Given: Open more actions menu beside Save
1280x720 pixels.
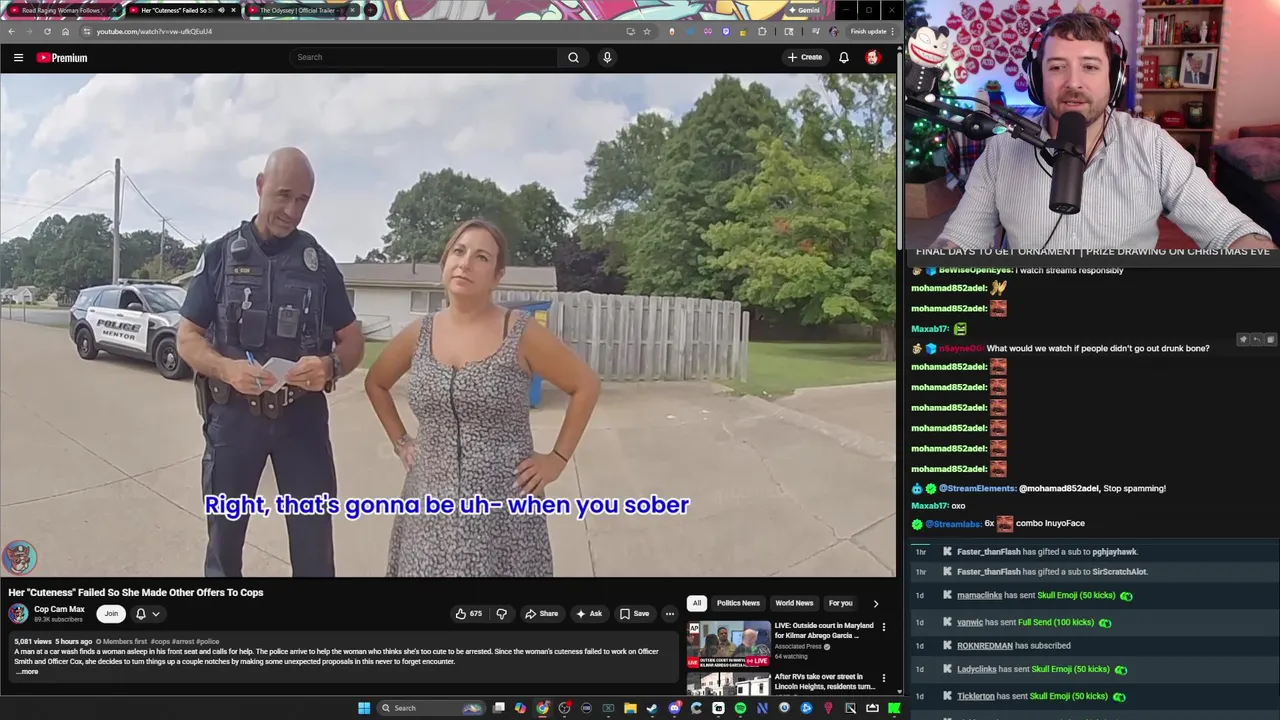Looking at the screenshot, I should tap(670, 614).
